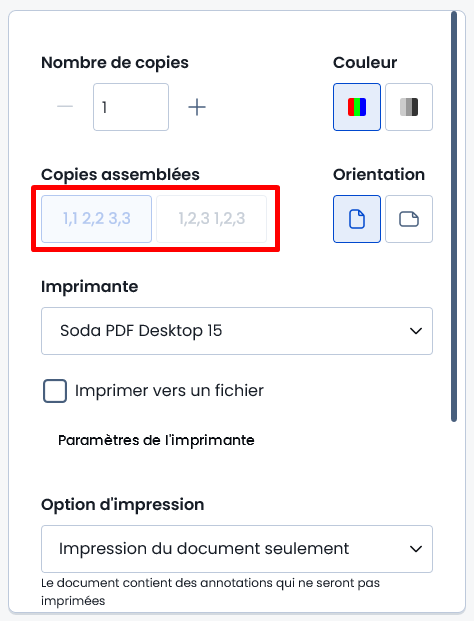
Task: Expand print option chevron for Impression du document seulement
Action: [x=416, y=549]
